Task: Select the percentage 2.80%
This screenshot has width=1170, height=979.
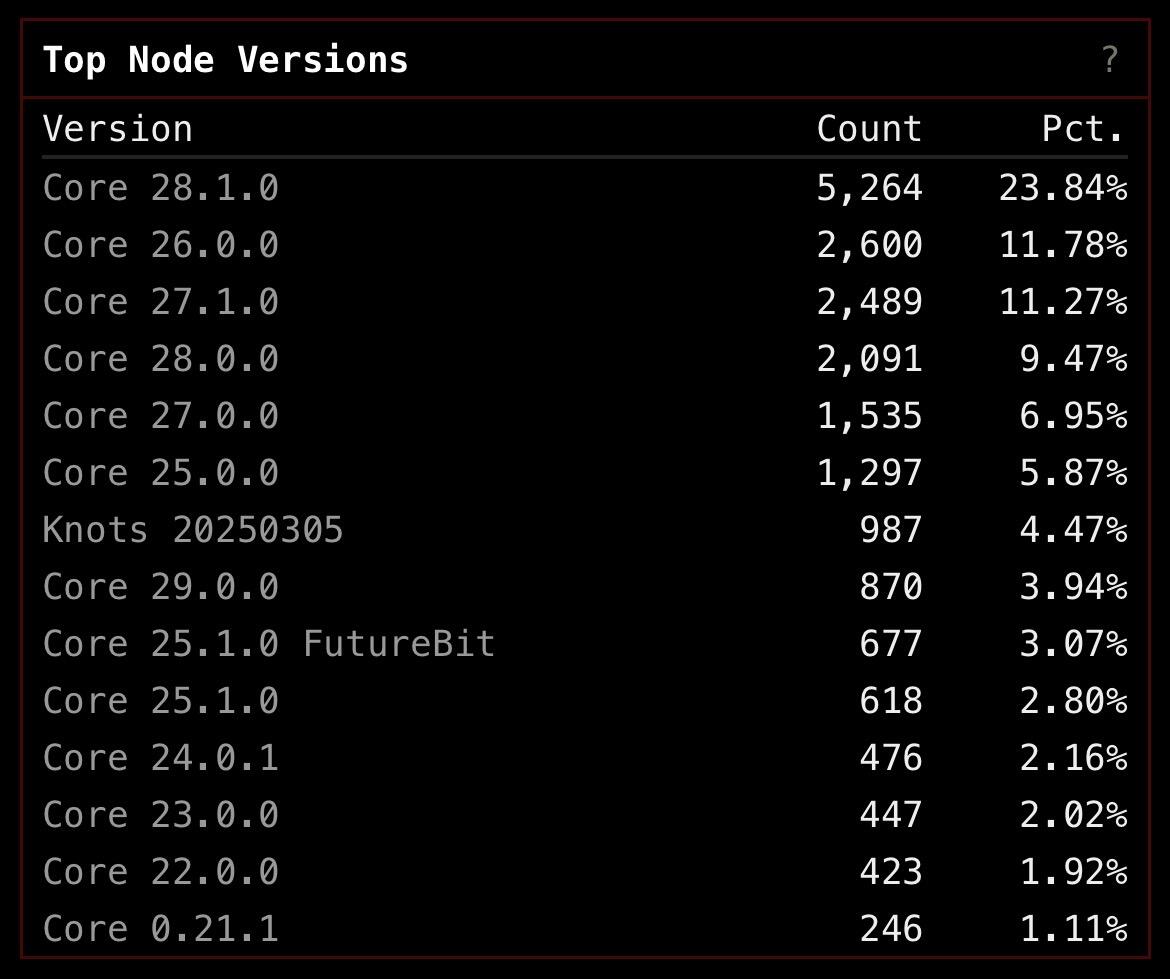Action: tap(1074, 701)
